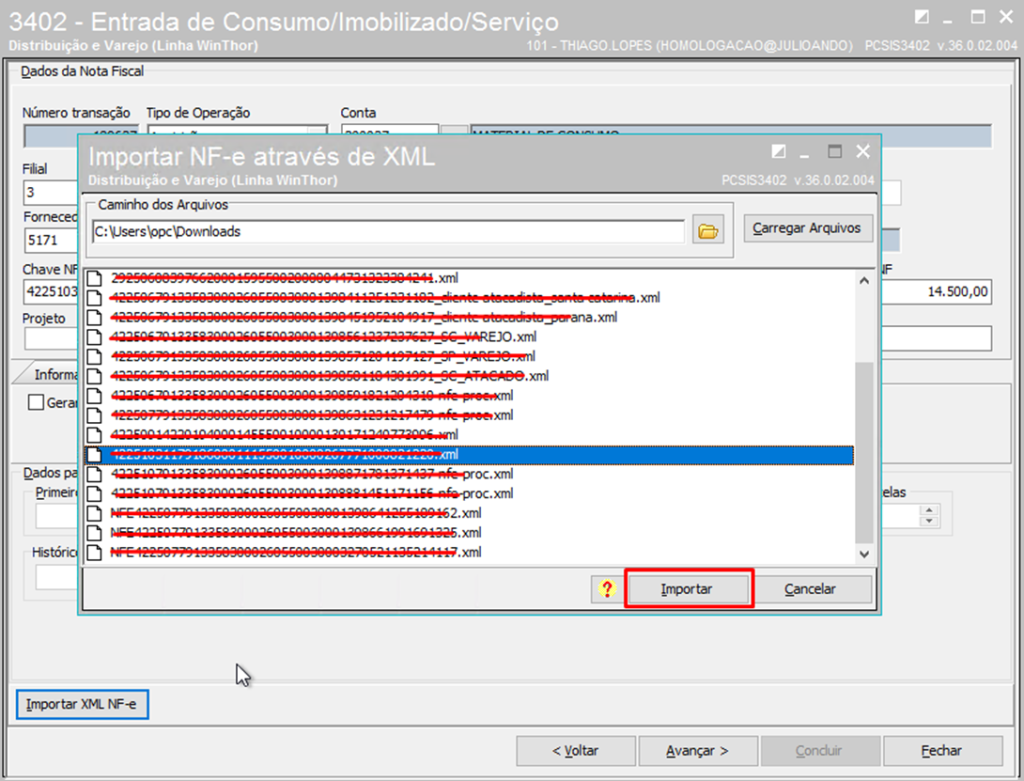The height and width of the screenshot is (781, 1024).
Task: Click file icon of the santa catarina XML
Action: pyautogui.click(x=94, y=298)
